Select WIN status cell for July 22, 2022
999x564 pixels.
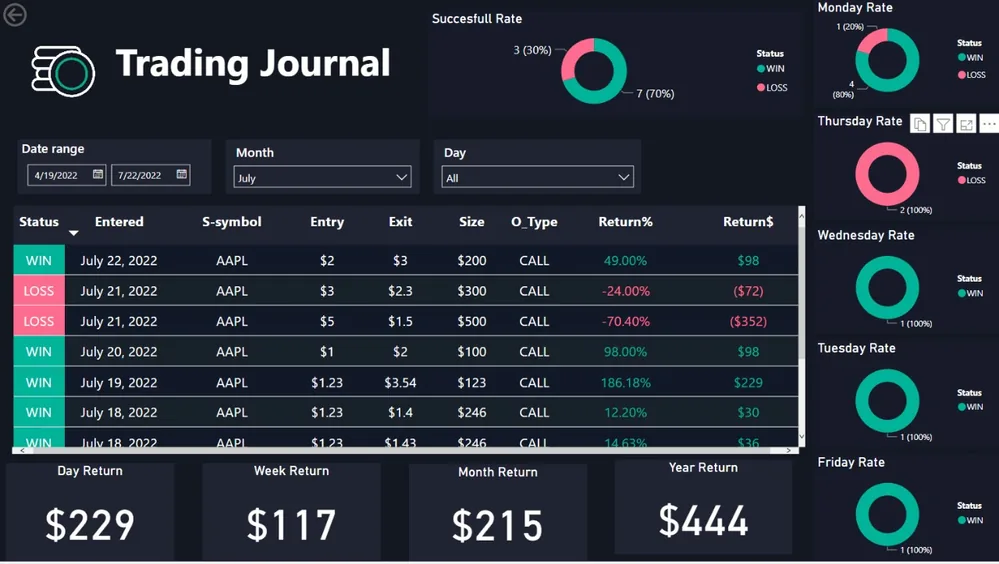[39, 260]
